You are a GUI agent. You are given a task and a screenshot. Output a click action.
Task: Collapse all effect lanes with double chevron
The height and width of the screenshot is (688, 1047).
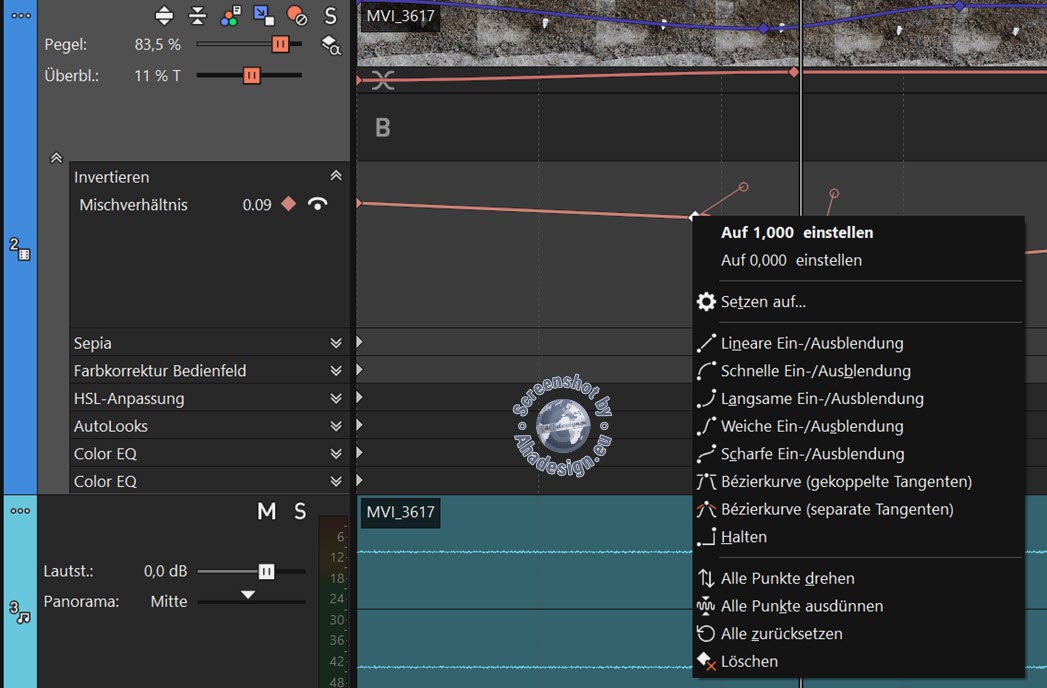coord(56,158)
